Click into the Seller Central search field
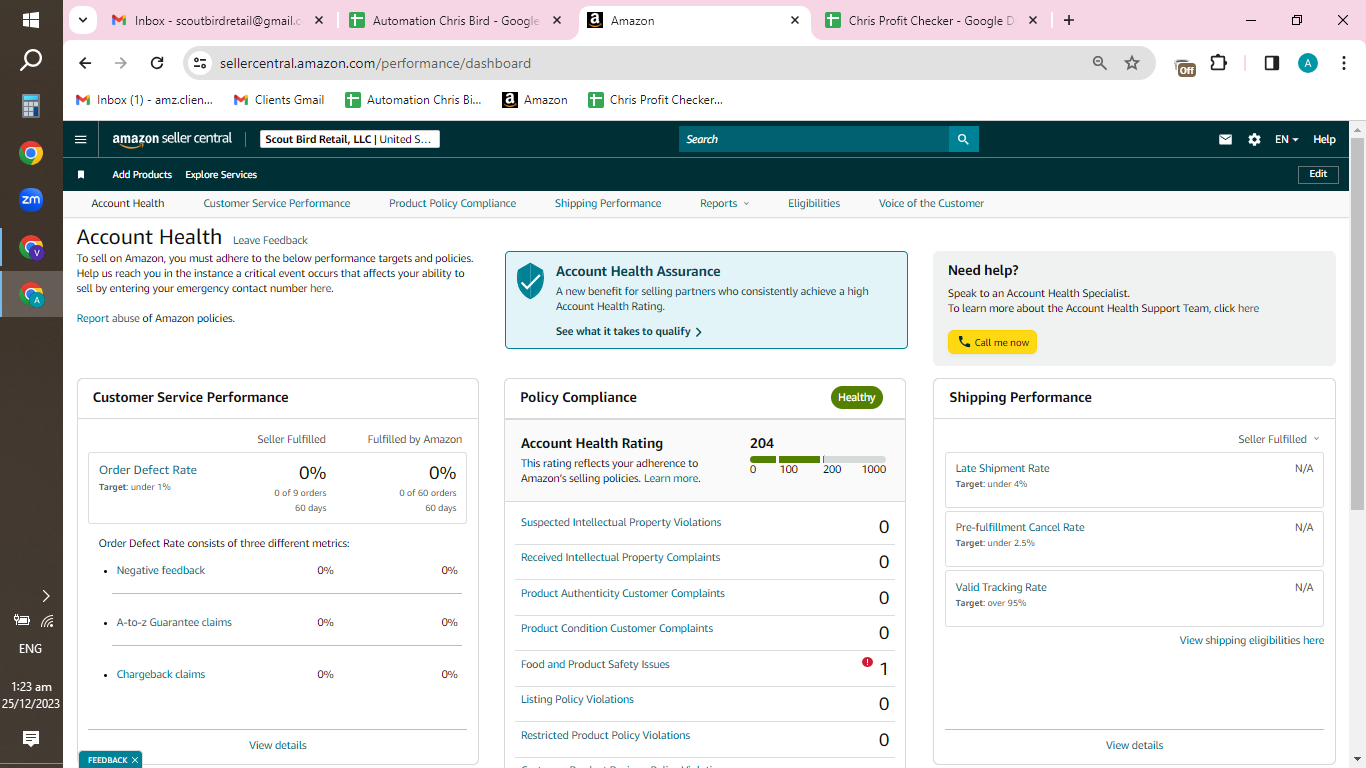This screenshot has width=1366, height=768. coord(814,139)
